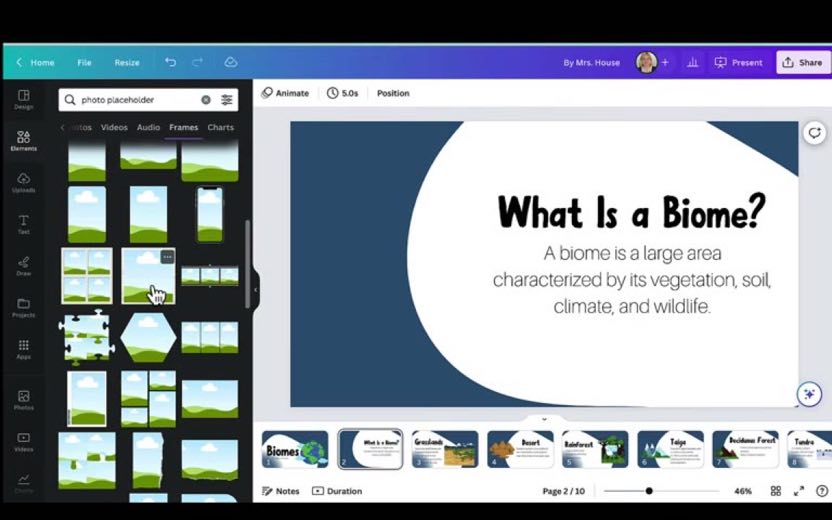Select the Taiga slide thumbnail
The image size is (832, 520).
tap(670, 449)
